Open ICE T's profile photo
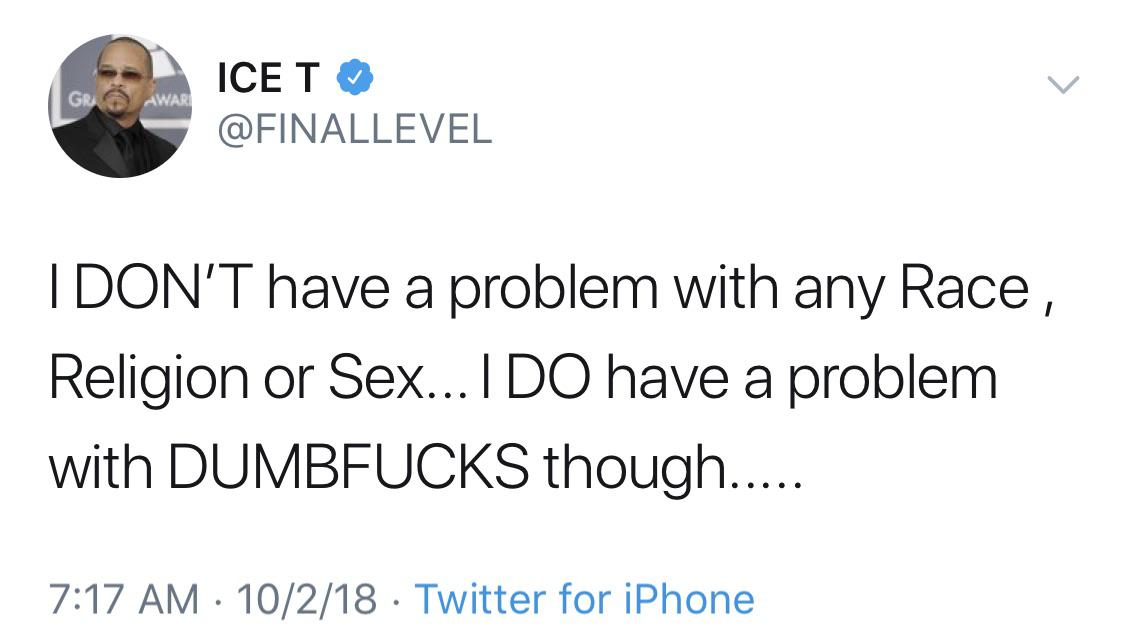1125x636 pixels. [120, 106]
